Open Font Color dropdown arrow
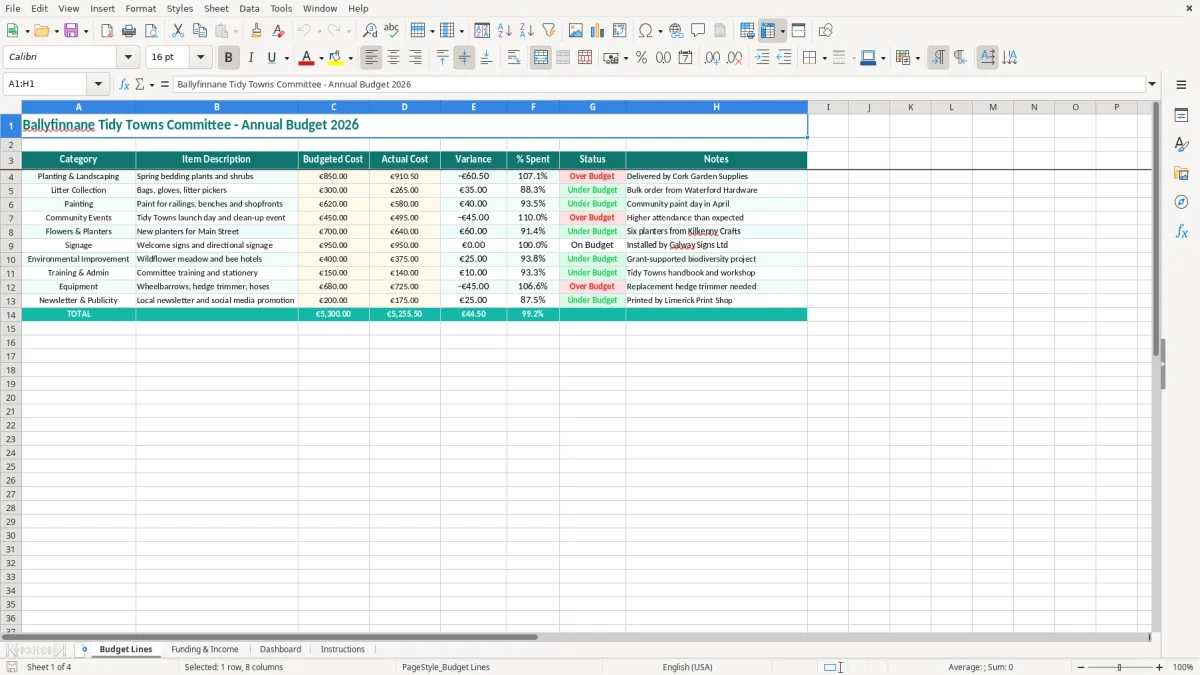Screen dimensions: 1200x675 (x=321, y=58)
